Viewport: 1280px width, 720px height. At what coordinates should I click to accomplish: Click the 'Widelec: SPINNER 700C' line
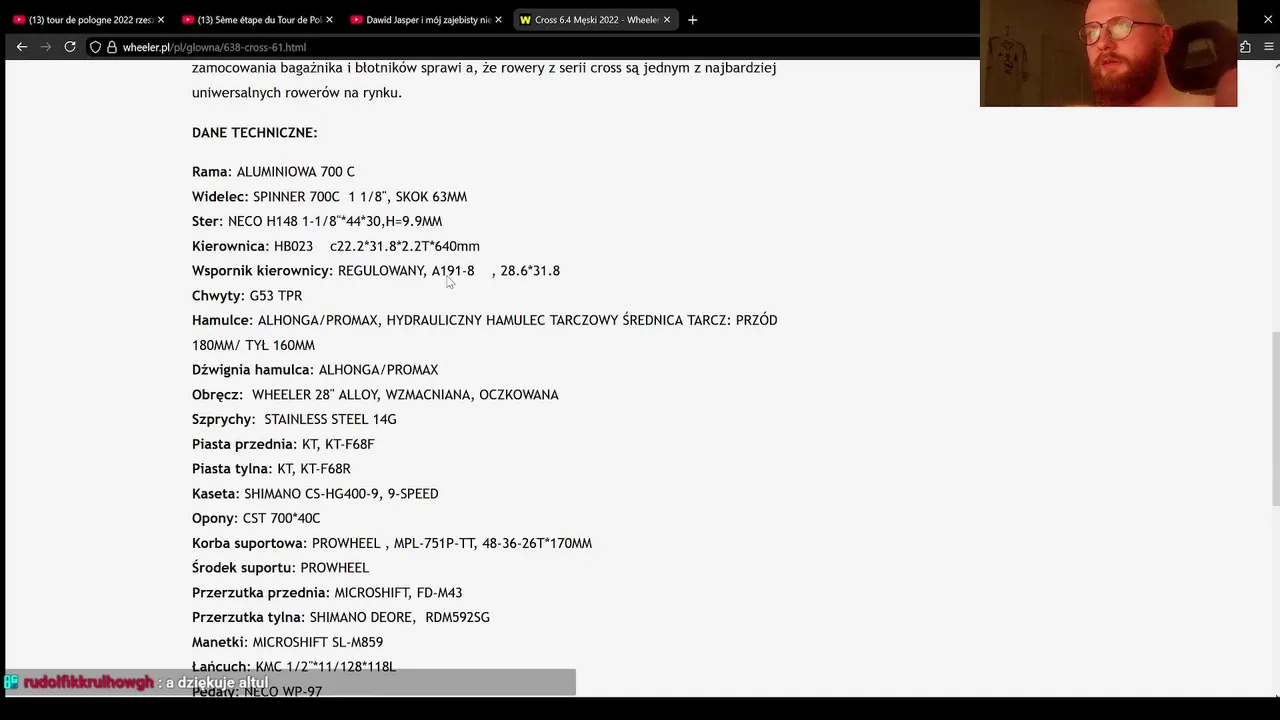(329, 197)
